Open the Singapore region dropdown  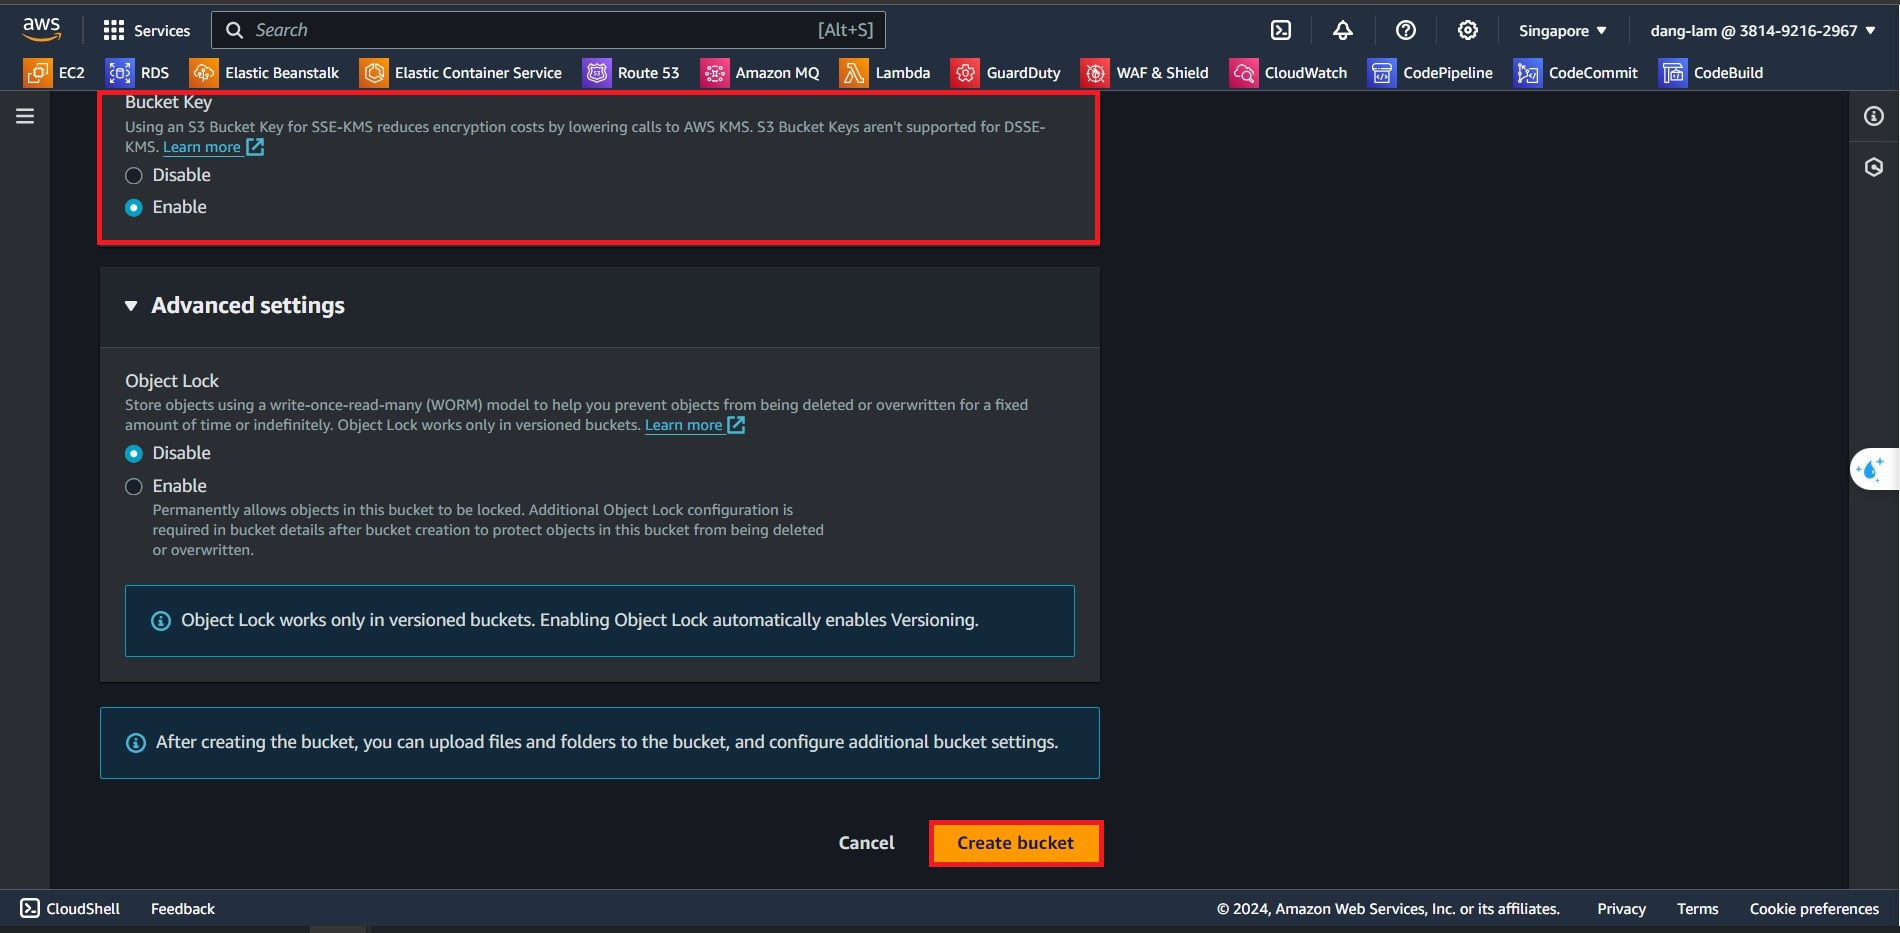pyautogui.click(x=1562, y=30)
